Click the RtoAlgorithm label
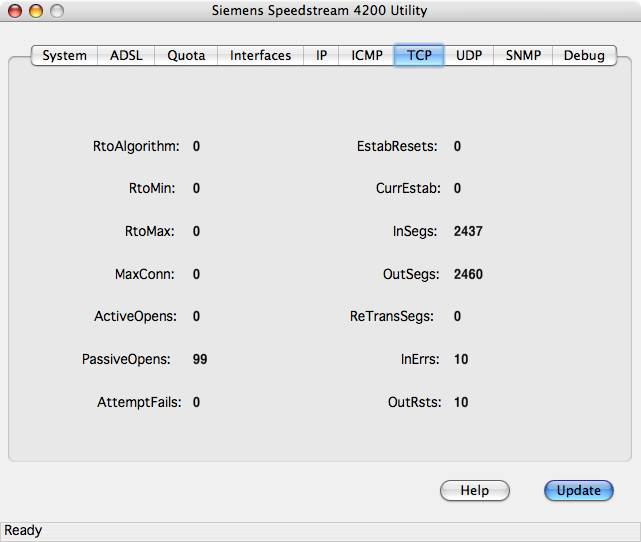This screenshot has height=542, width=641. click(136, 146)
